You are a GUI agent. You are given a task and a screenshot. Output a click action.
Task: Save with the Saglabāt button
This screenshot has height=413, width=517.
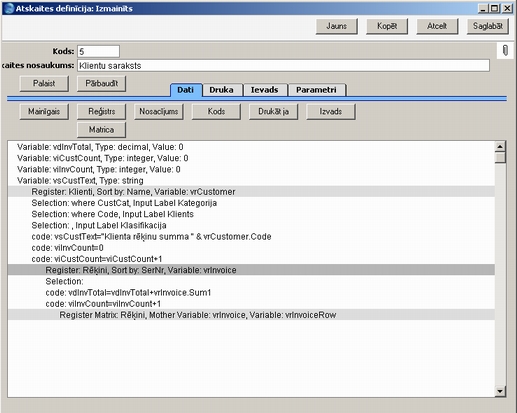click(488, 26)
